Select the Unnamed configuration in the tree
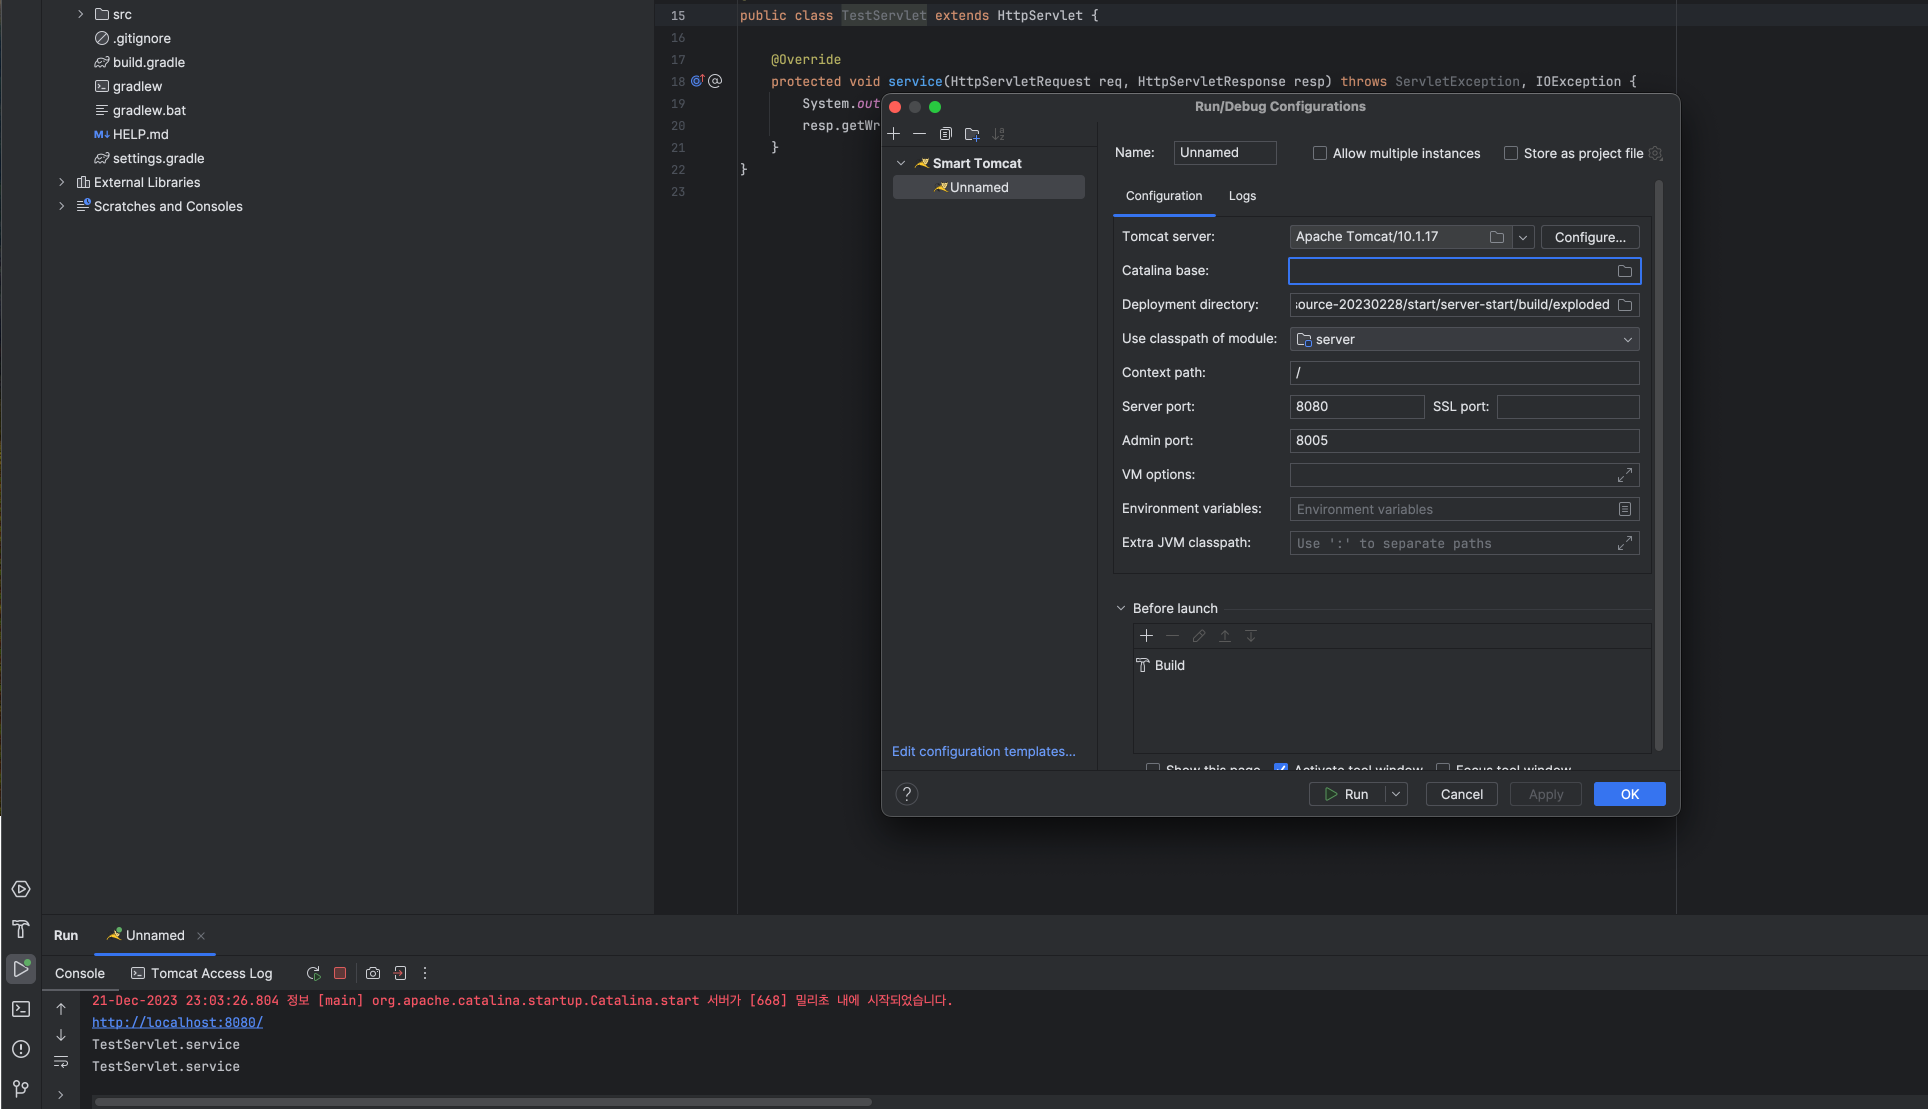 (x=988, y=187)
